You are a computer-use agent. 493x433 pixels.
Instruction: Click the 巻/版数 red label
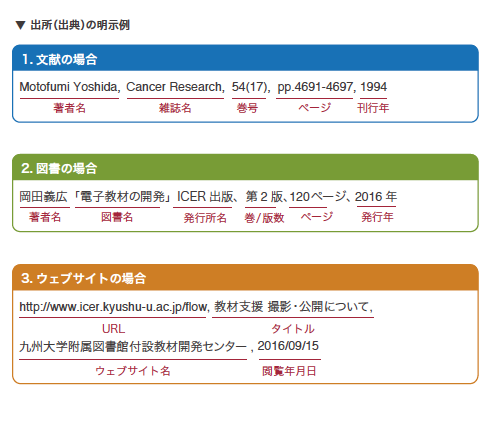coord(264,218)
